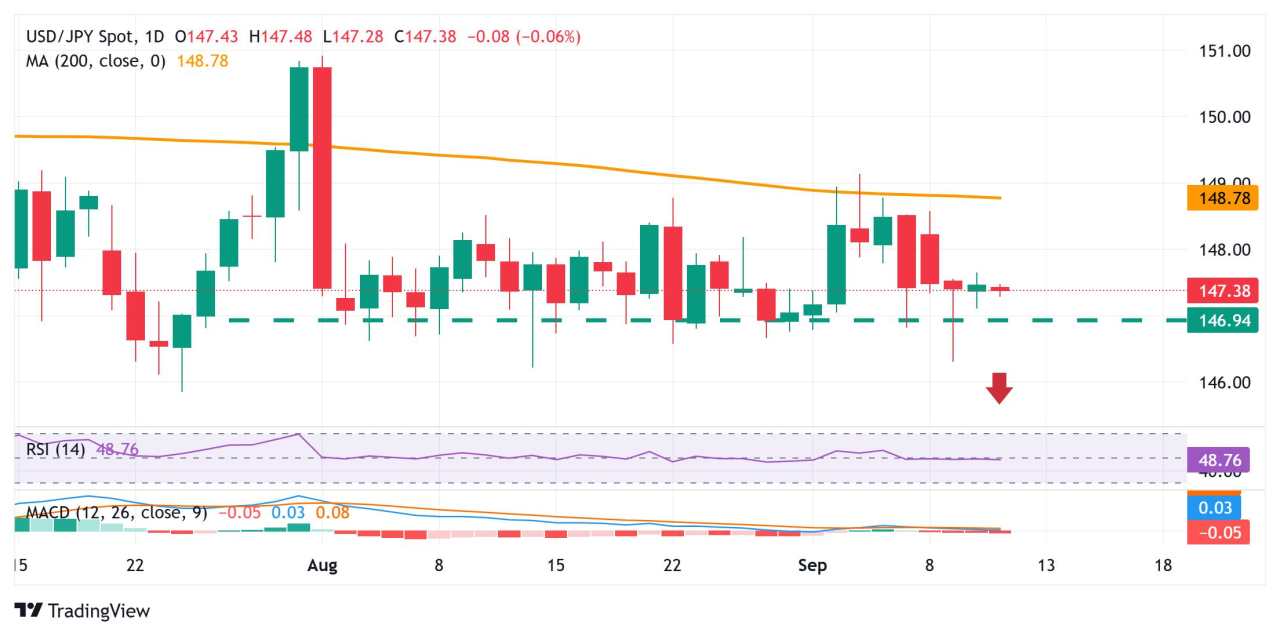Click the red 147.38 current price label
Image resolution: width=1280 pixels, height=636 pixels.
coord(1222,291)
